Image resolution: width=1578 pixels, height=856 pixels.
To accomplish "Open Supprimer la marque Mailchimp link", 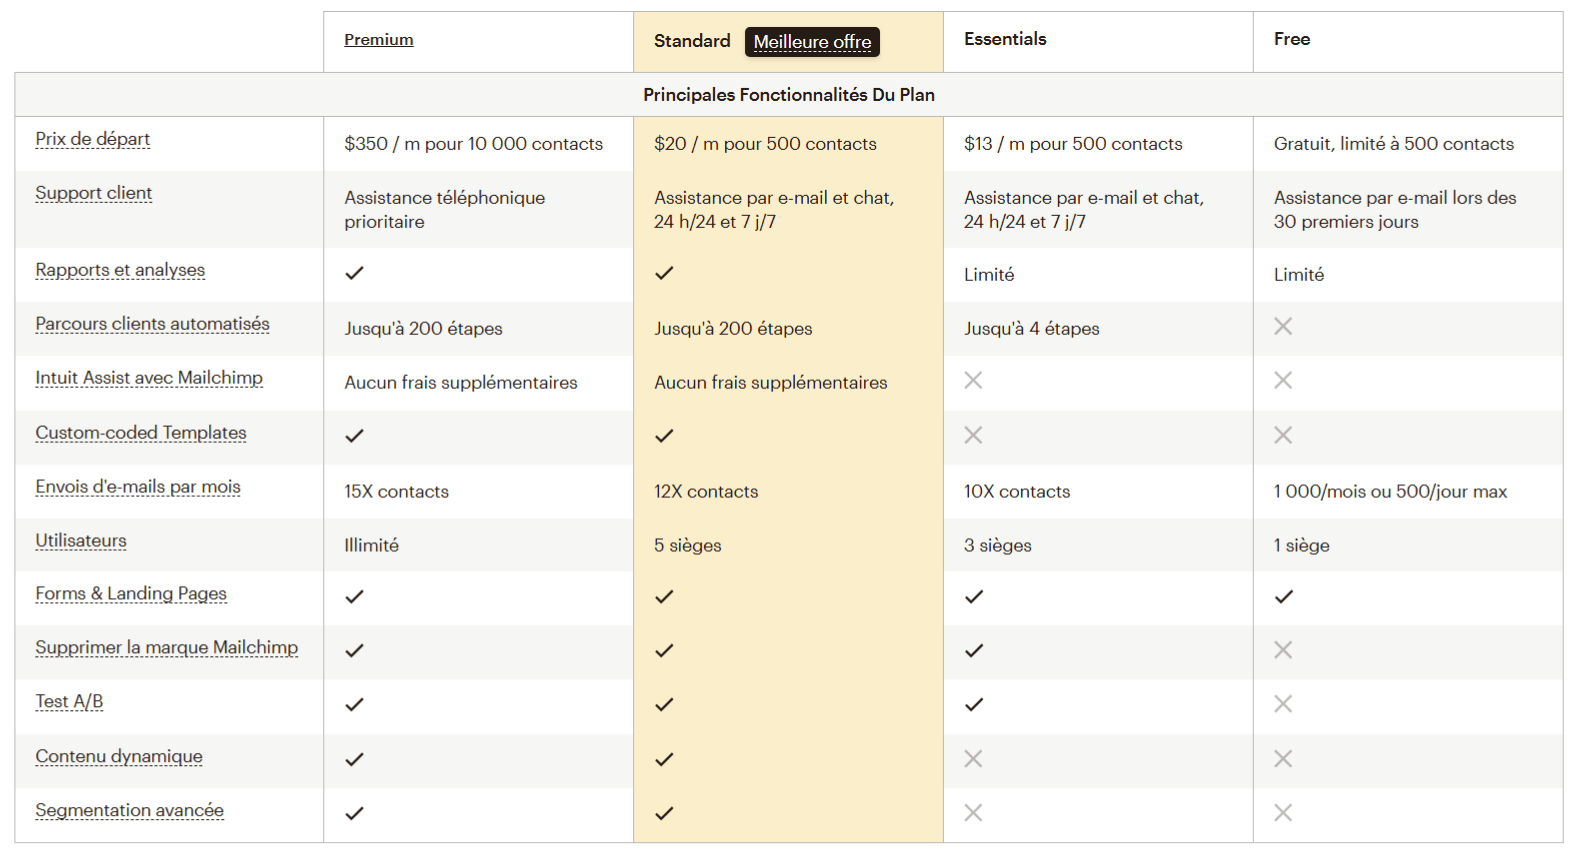I will (166, 648).
